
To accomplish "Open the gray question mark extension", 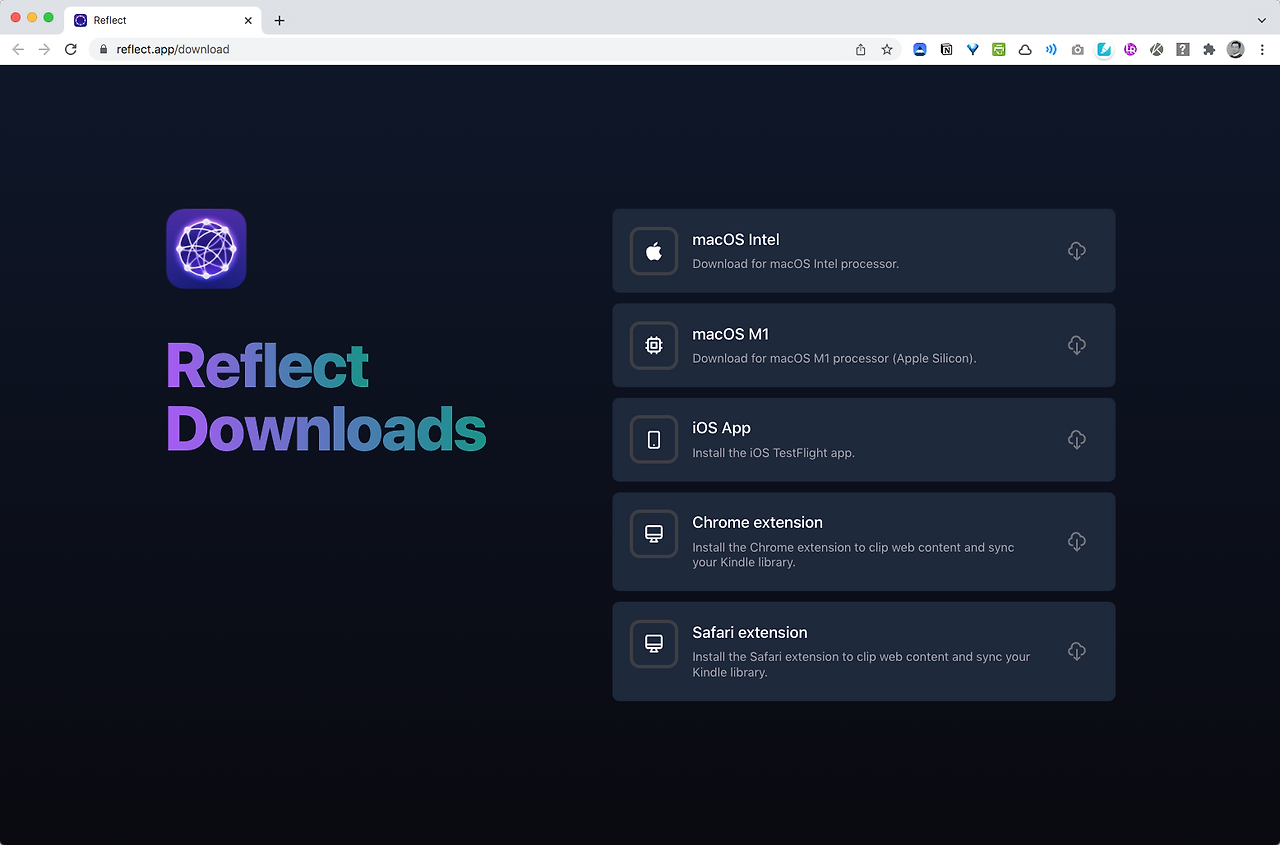I will [1183, 49].
